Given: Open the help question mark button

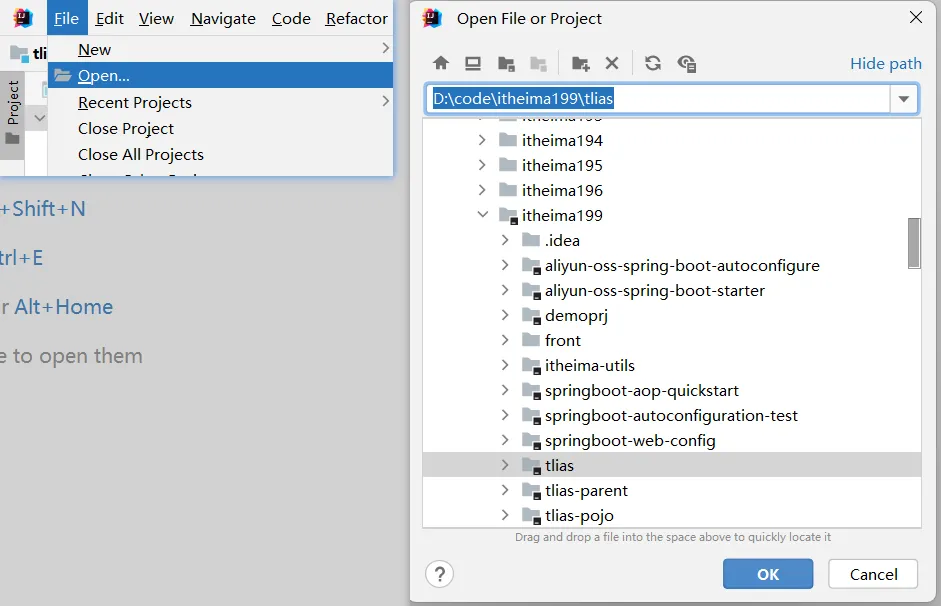Looking at the screenshot, I should pyautogui.click(x=440, y=574).
